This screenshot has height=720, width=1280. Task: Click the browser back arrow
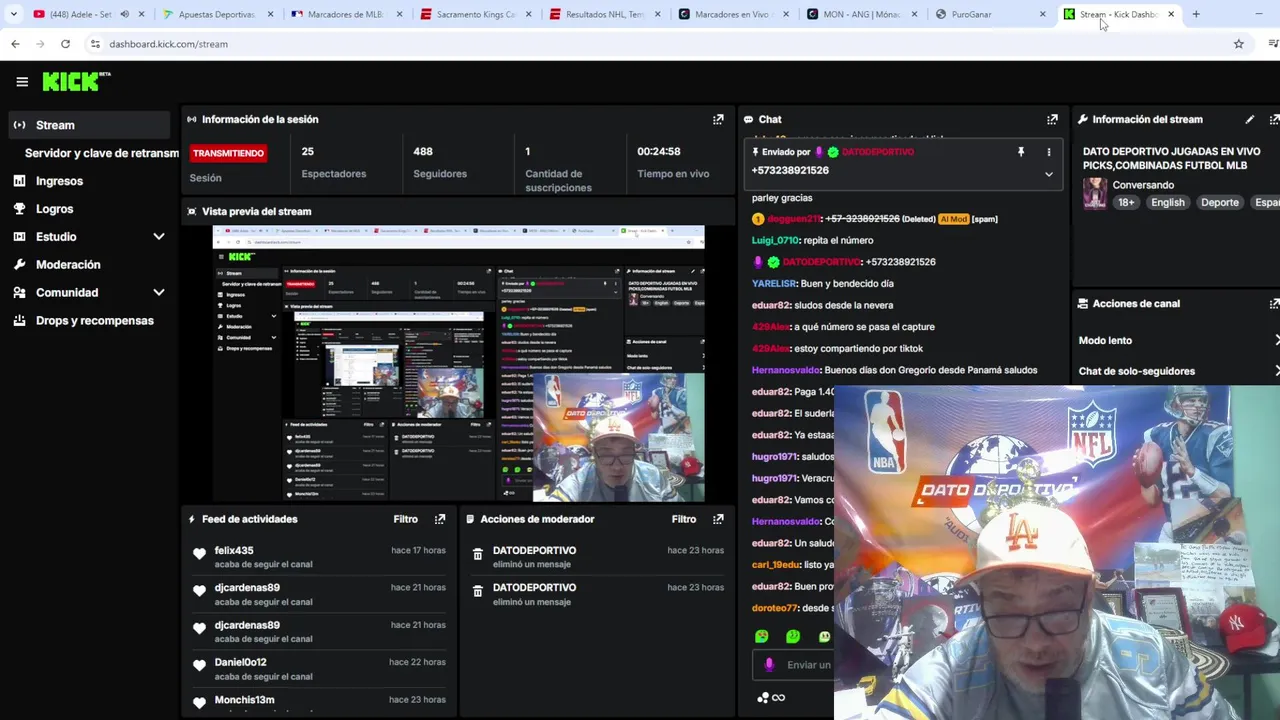15,44
